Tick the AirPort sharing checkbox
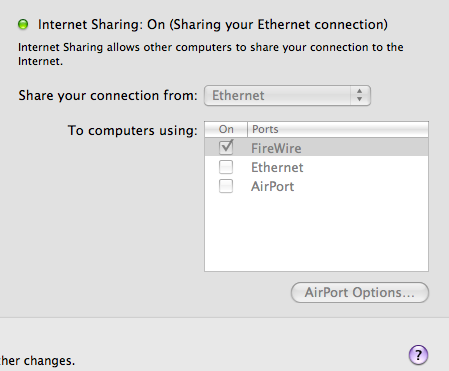Image resolution: width=449 pixels, height=371 pixels. (x=226, y=186)
